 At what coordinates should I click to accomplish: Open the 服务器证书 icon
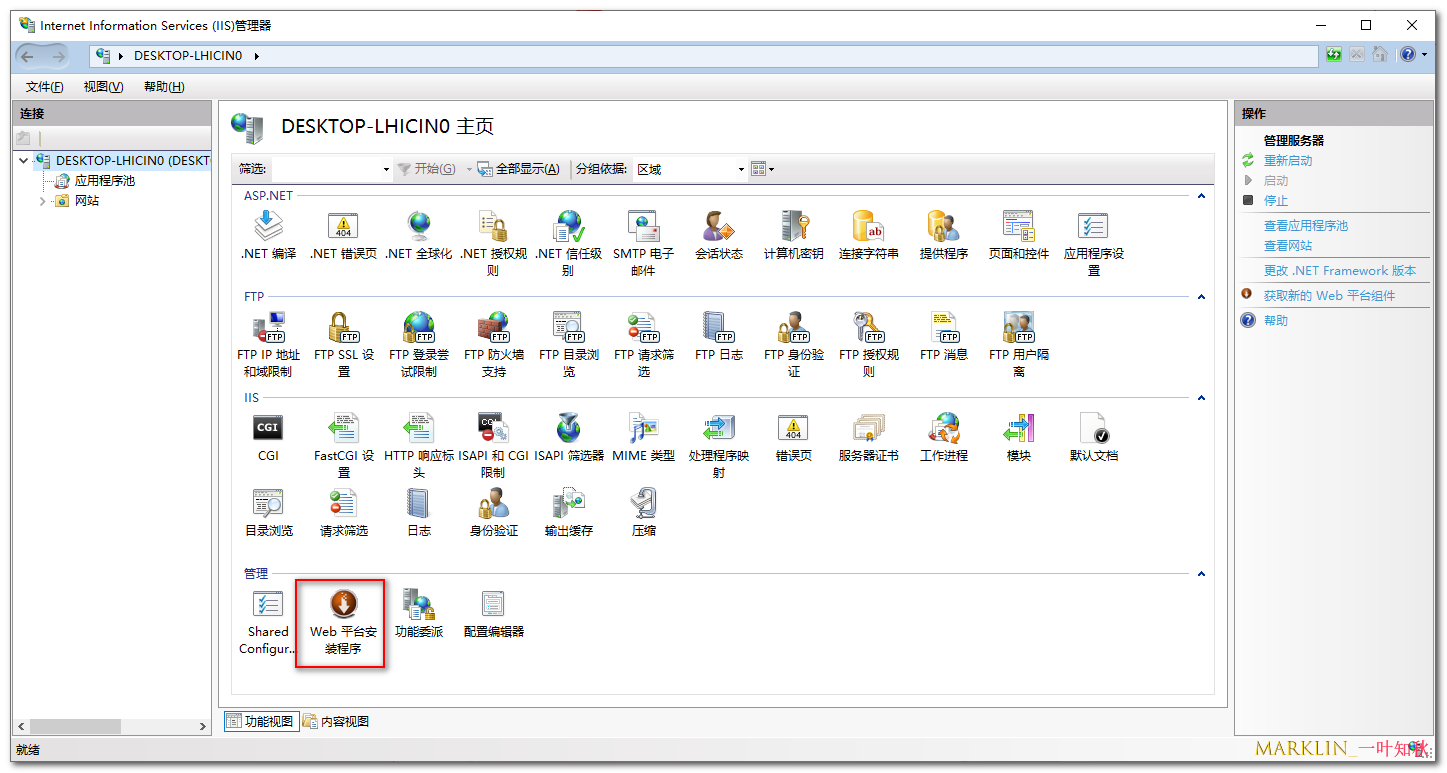click(x=868, y=428)
